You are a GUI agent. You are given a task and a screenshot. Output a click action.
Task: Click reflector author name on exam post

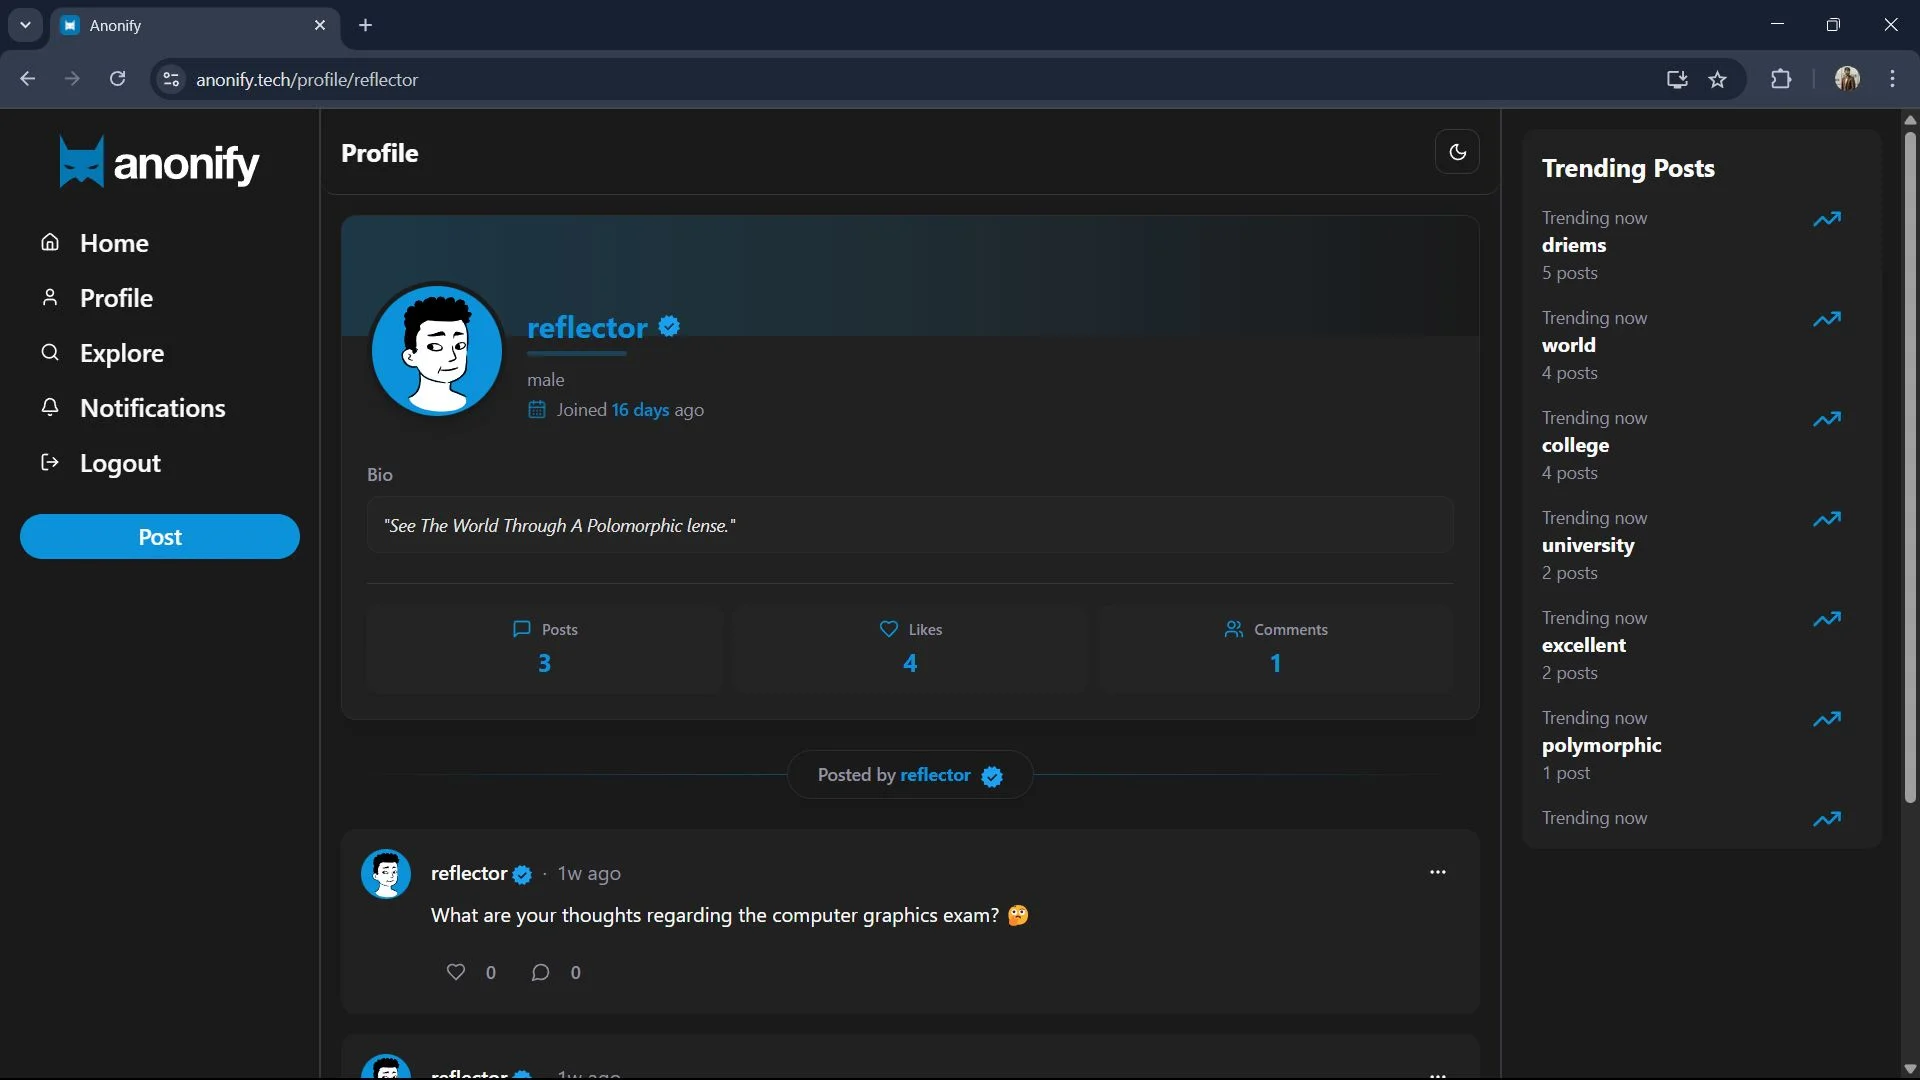point(469,873)
